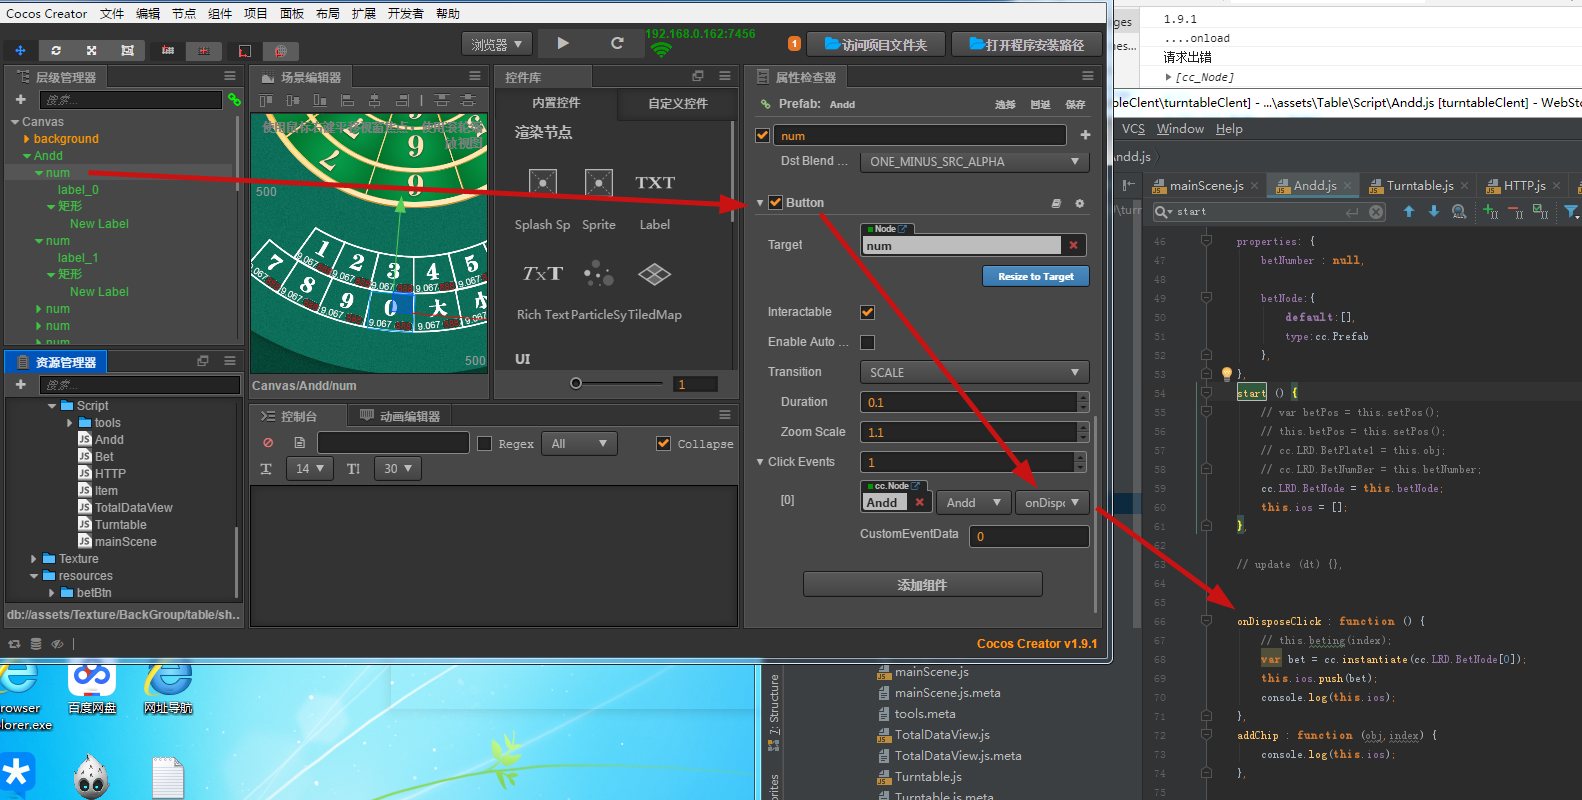Screen dimensions: 1582x800
Task: Click the 访问项目文件夹 button
Action: (875, 44)
